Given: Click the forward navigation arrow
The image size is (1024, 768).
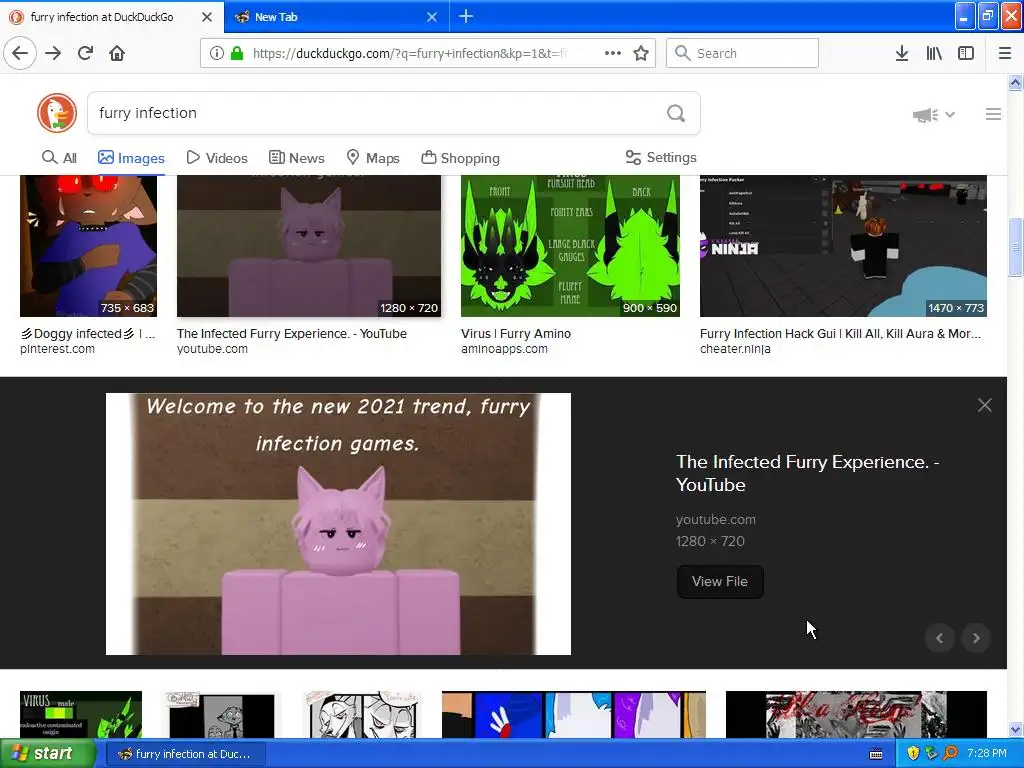Looking at the screenshot, I should coord(53,53).
